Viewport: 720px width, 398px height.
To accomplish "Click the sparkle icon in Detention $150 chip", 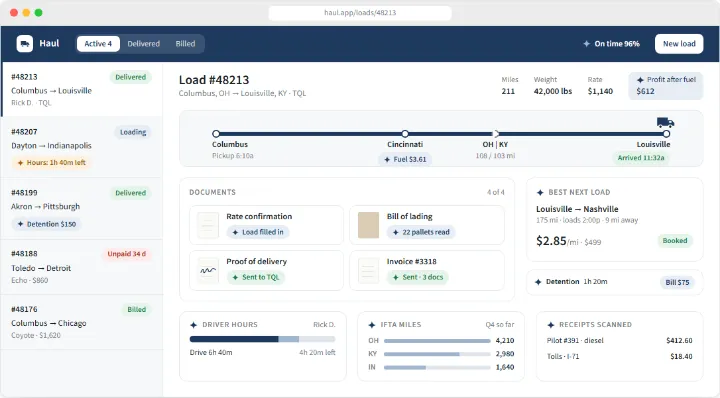I will pyautogui.click(x=20, y=224).
